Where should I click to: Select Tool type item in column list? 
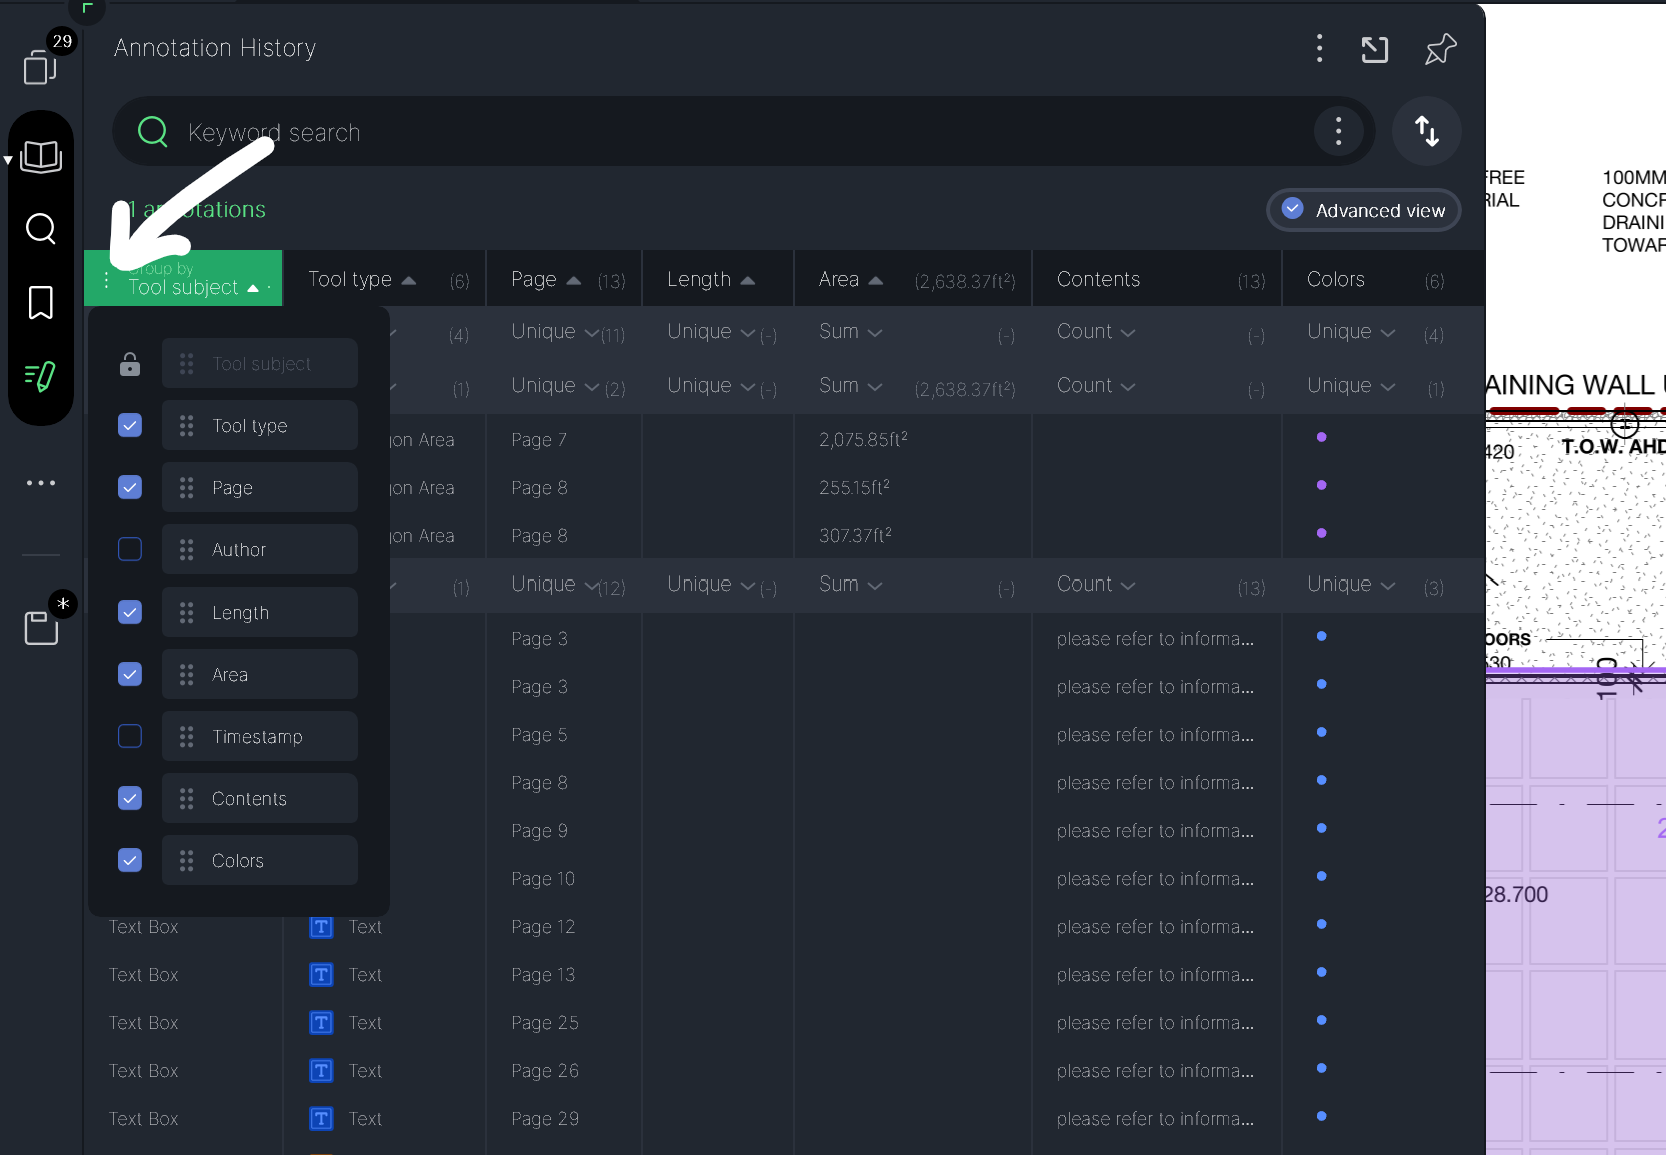tap(260, 426)
